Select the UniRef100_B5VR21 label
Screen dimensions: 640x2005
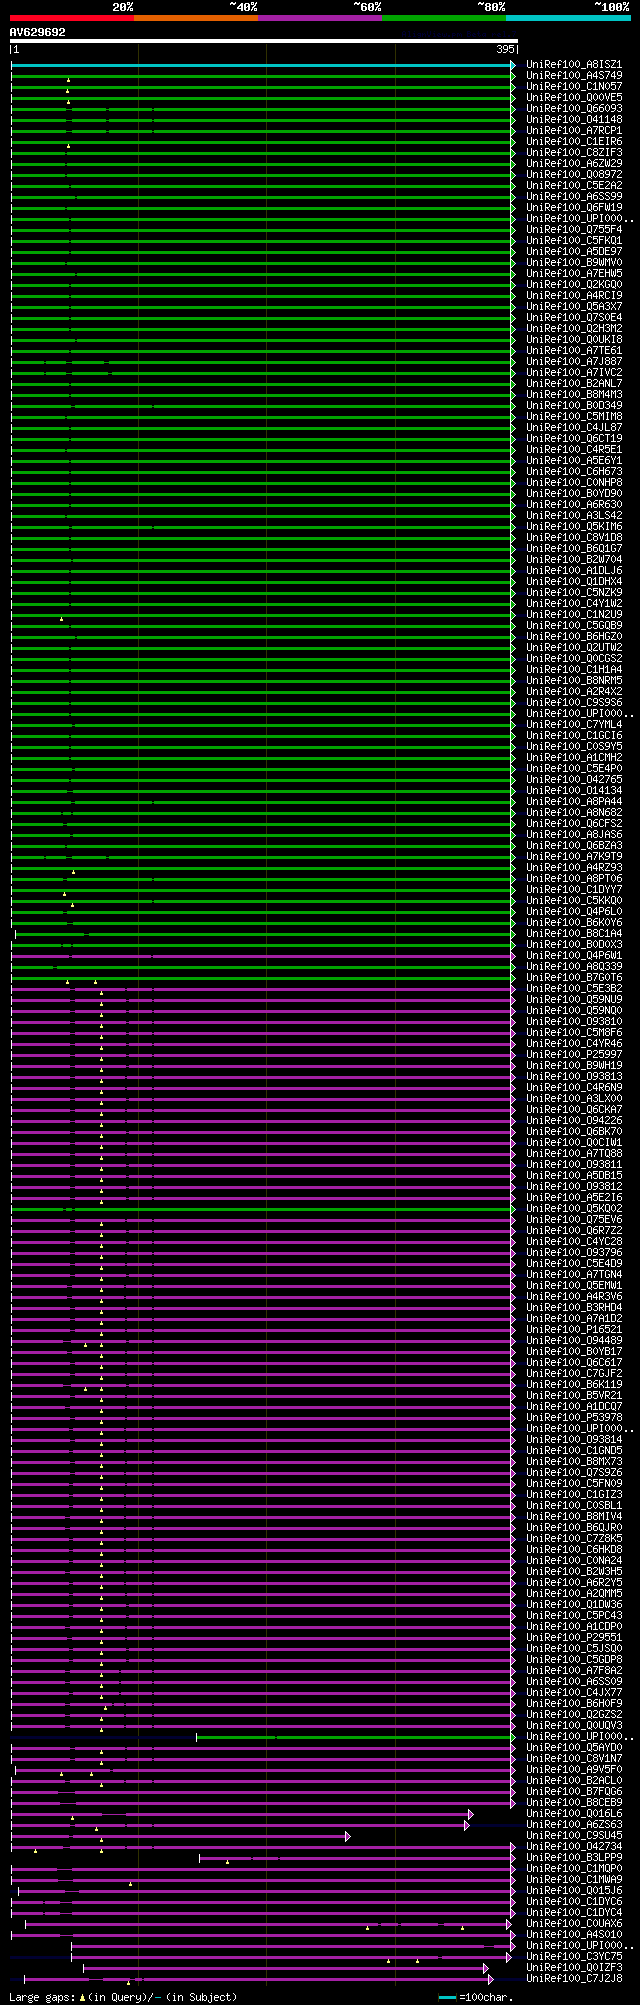coord(574,1396)
